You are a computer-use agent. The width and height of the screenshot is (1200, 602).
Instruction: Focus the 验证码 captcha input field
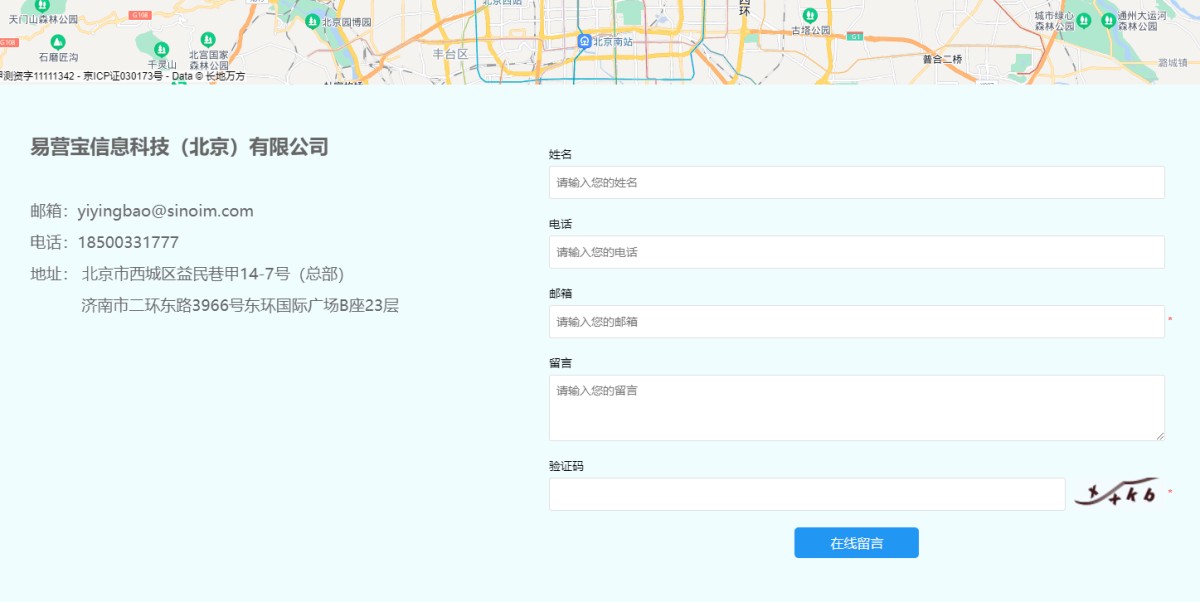pyautogui.click(x=806, y=494)
